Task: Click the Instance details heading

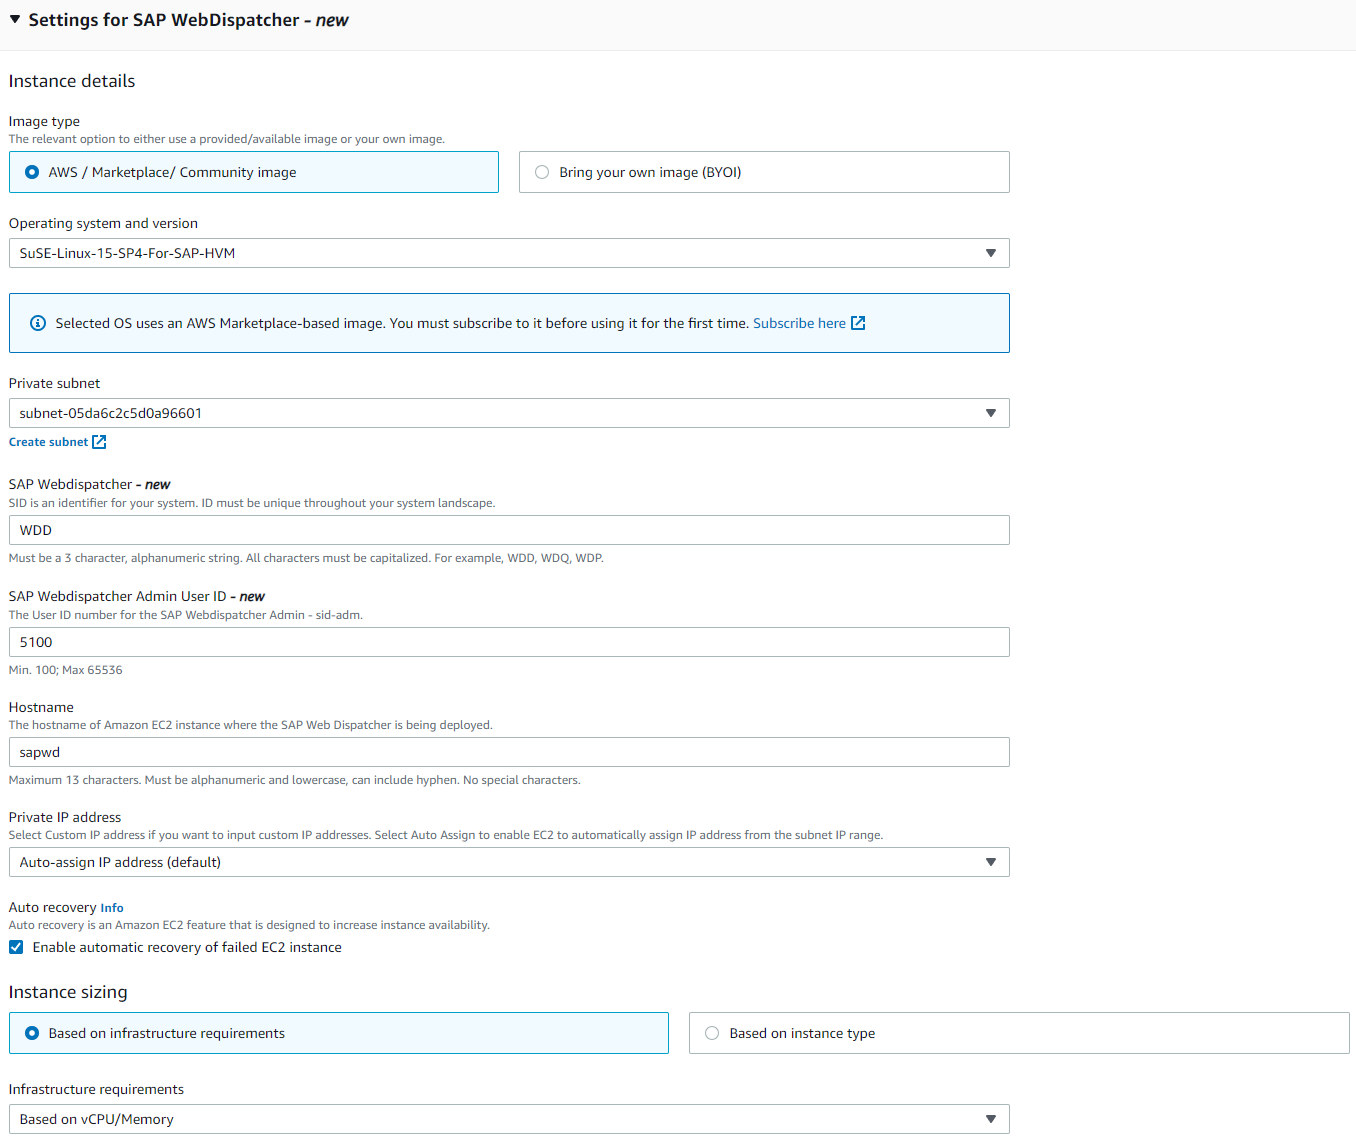Action: coord(72,81)
